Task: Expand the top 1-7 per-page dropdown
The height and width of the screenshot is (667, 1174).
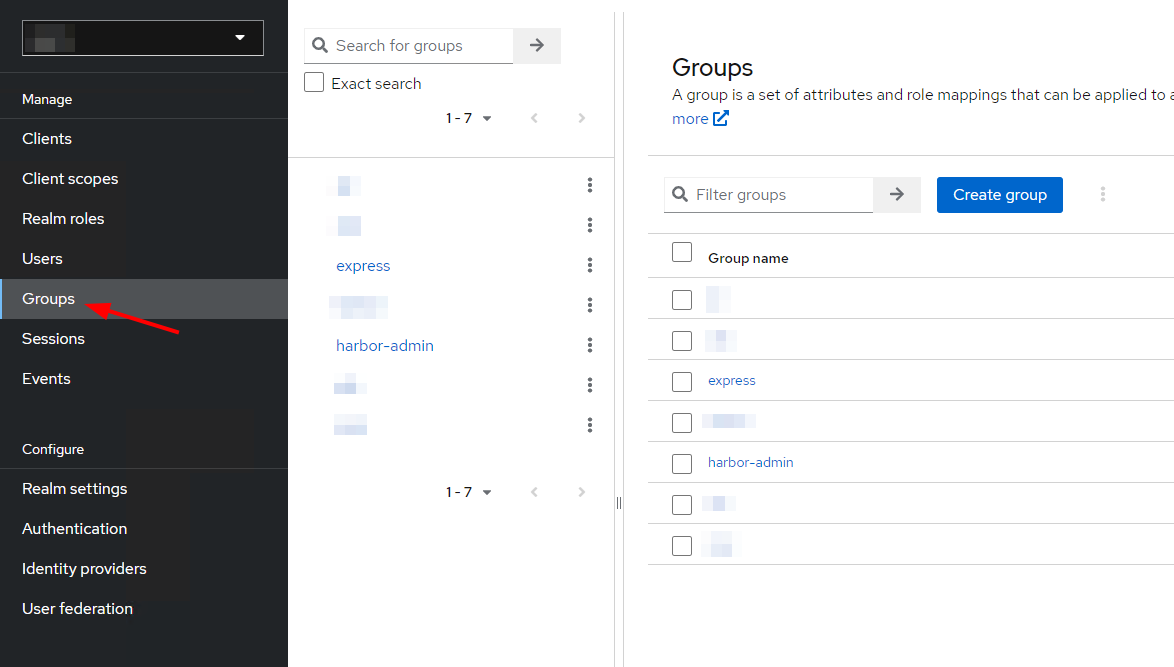Action: [469, 118]
